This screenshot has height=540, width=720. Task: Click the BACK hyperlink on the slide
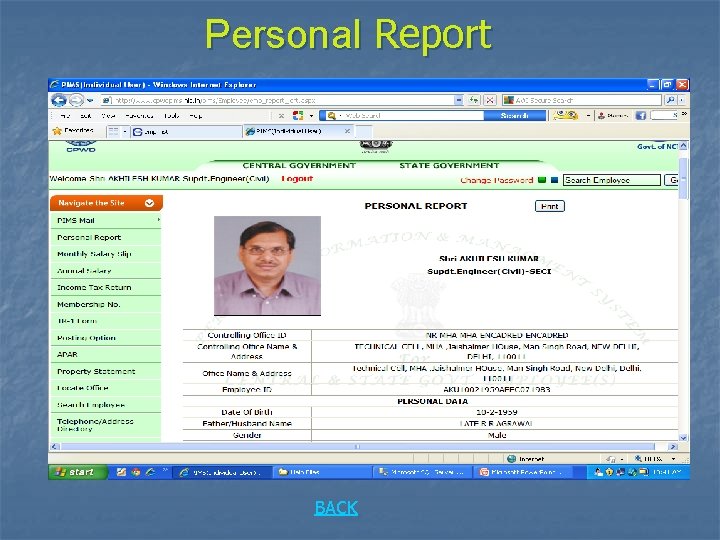click(x=336, y=508)
